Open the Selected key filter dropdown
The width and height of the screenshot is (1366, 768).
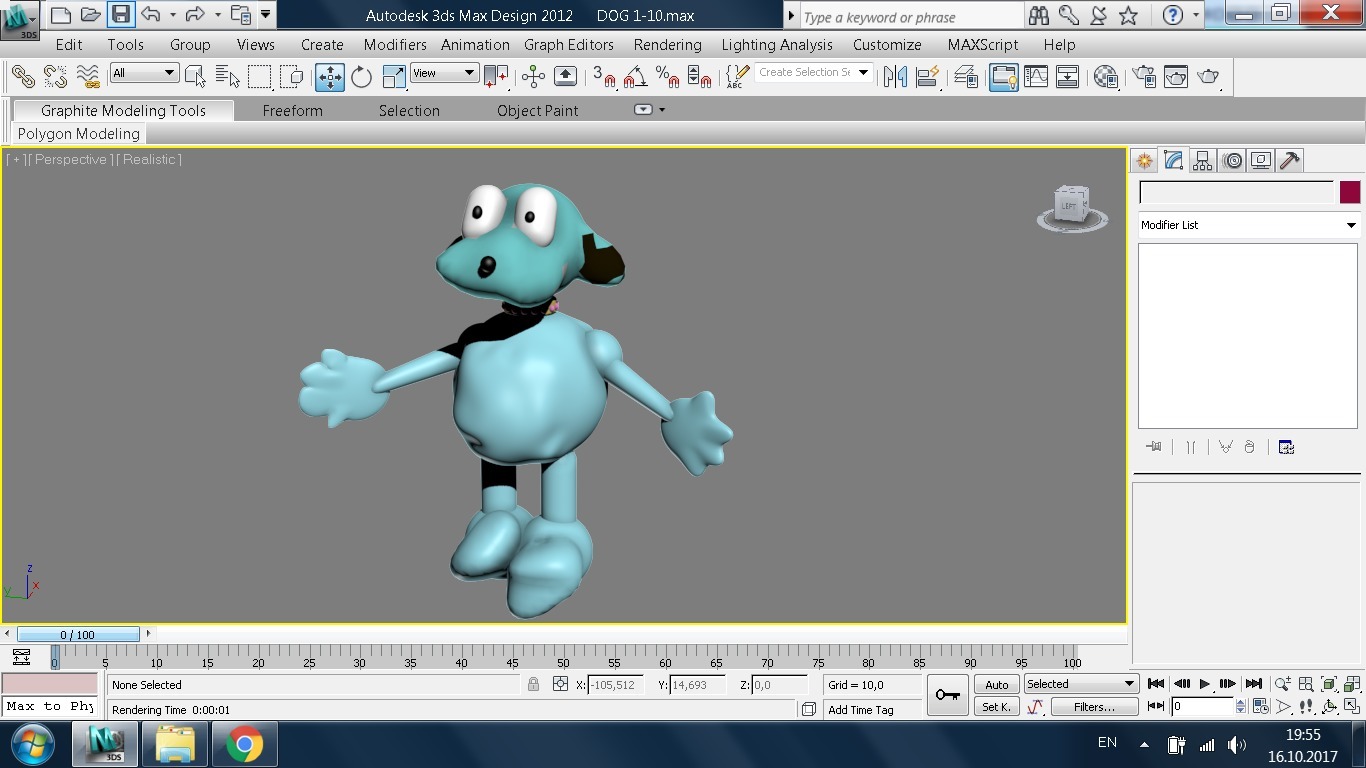(1081, 685)
